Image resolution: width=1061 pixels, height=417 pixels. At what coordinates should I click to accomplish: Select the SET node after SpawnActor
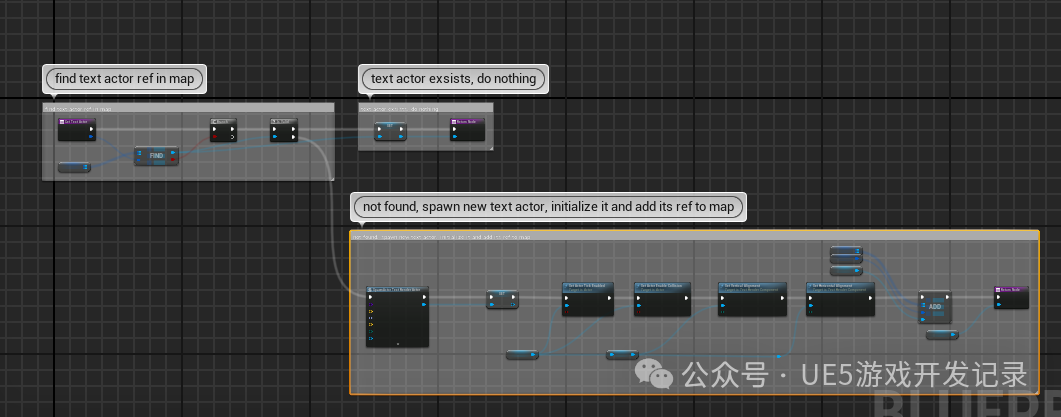(x=502, y=299)
